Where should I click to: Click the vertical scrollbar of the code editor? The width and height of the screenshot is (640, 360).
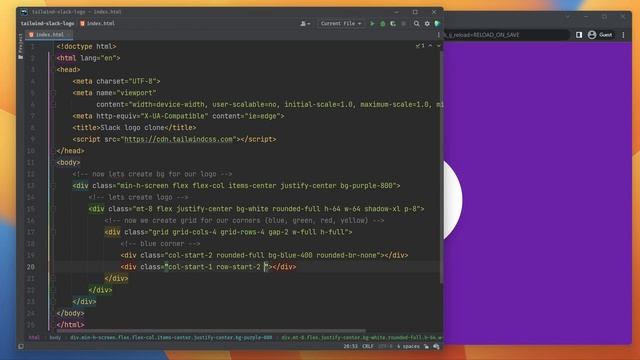441,168
